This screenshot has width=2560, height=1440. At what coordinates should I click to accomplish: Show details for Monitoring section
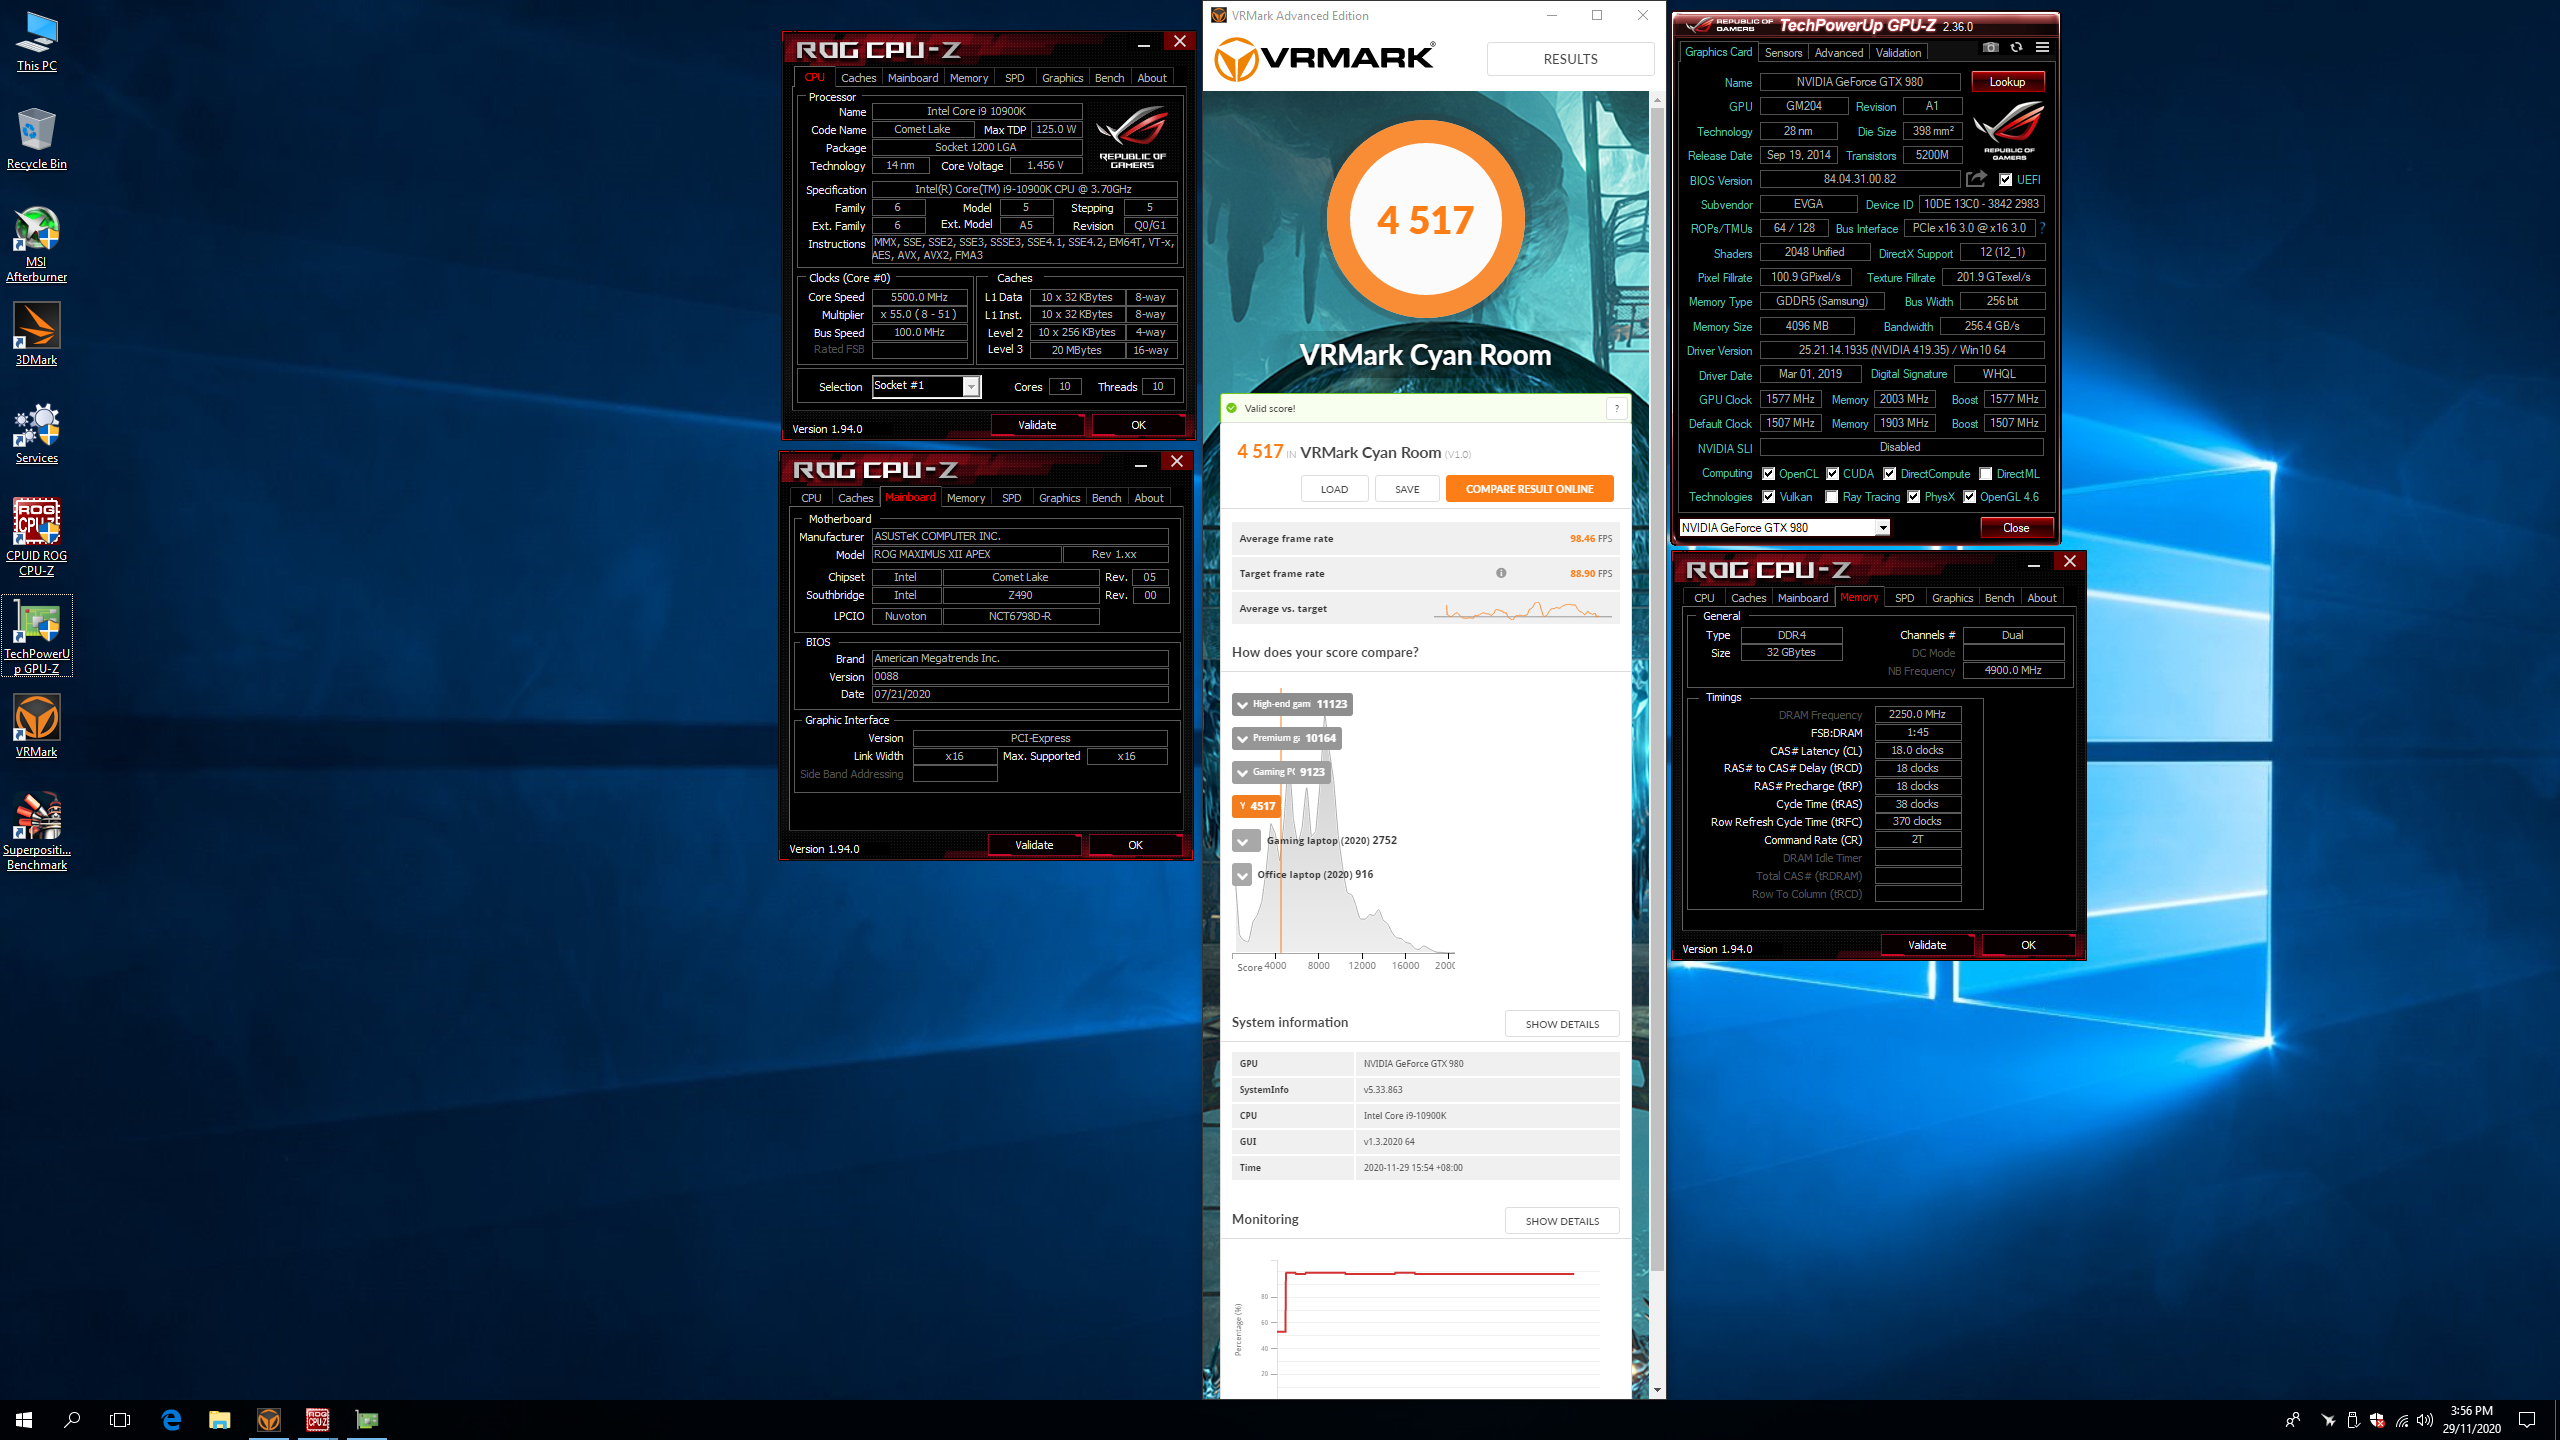point(1562,1221)
